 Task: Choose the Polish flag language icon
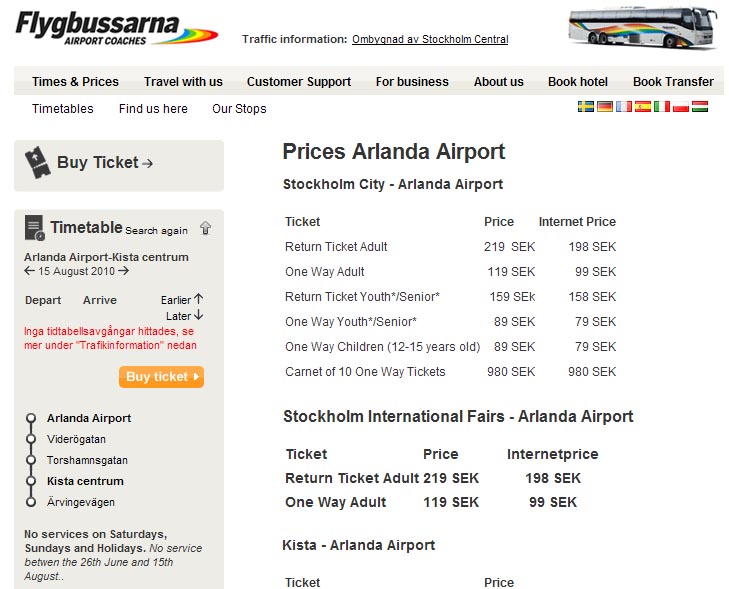tap(681, 106)
